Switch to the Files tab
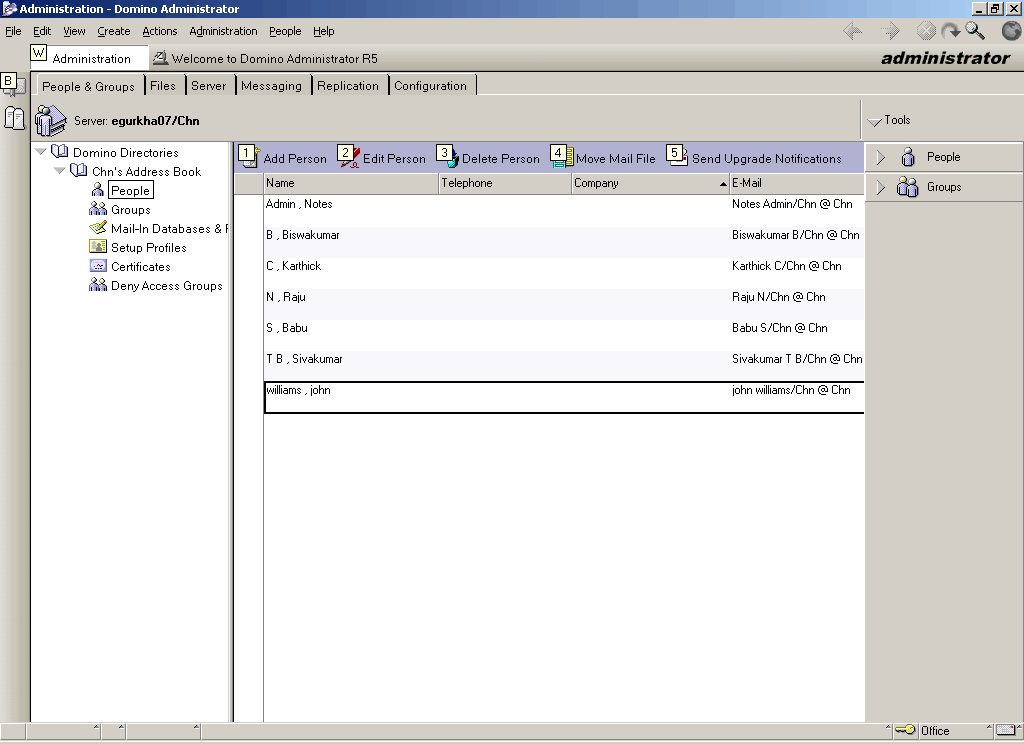The height and width of the screenshot is (744, 1024). 163,86
